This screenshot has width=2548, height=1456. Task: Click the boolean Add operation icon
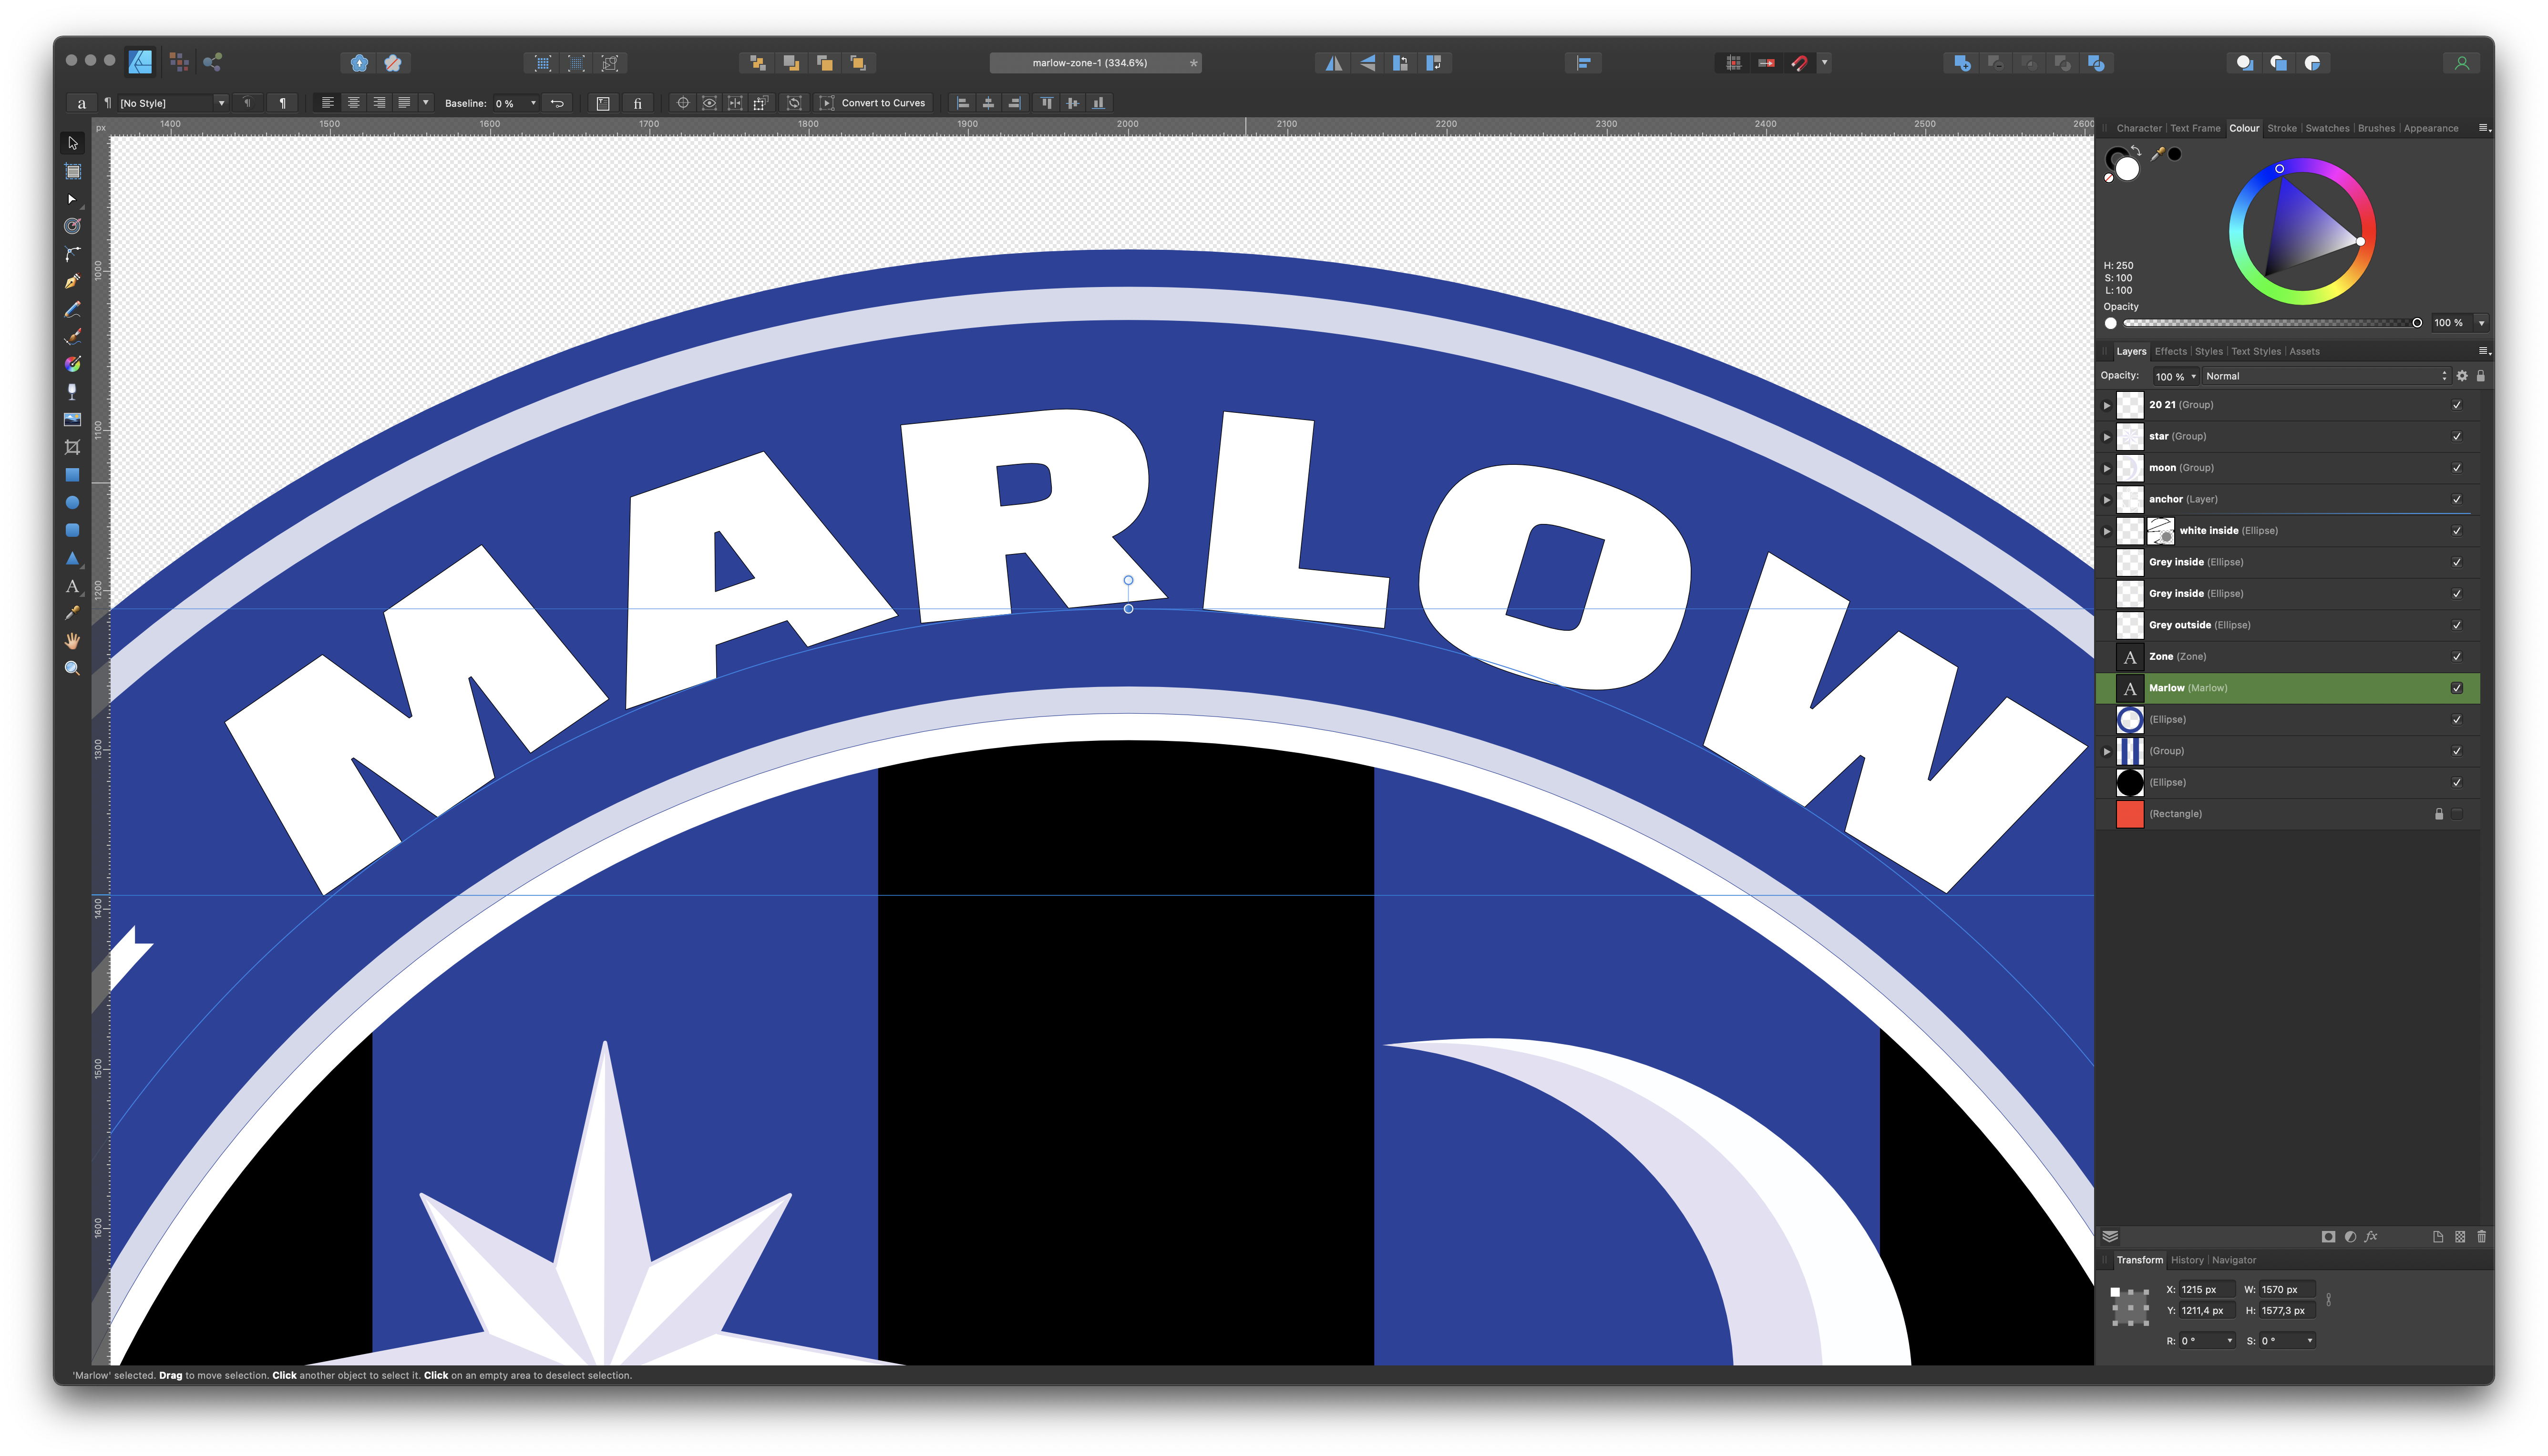[x=1962, y=63]
